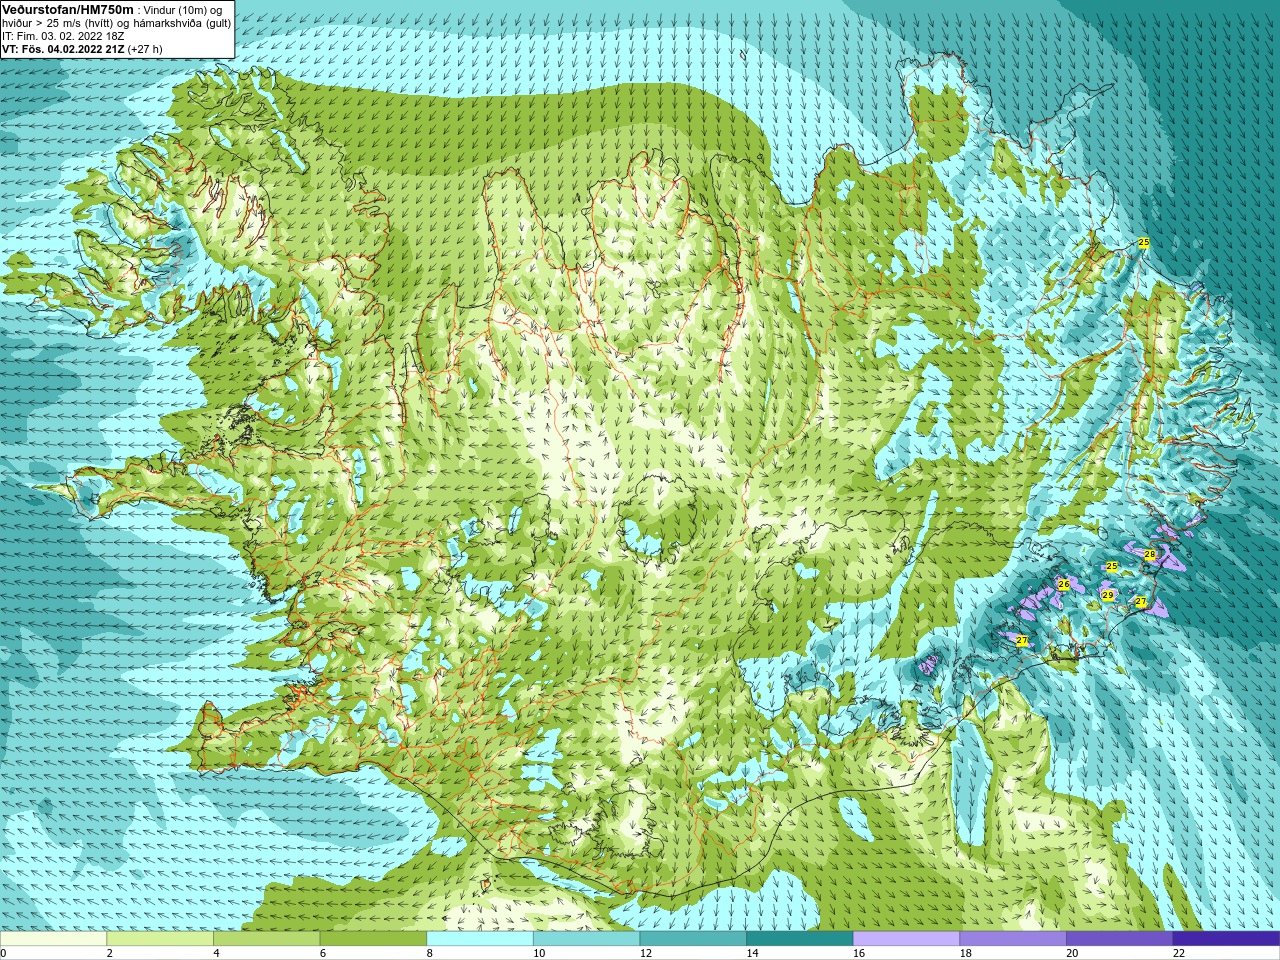
Task: Click the 'VT: Fös. 04.02.2022 21Z (+27 h)' line
Action: pyautogui.click(x=82, y=49)
